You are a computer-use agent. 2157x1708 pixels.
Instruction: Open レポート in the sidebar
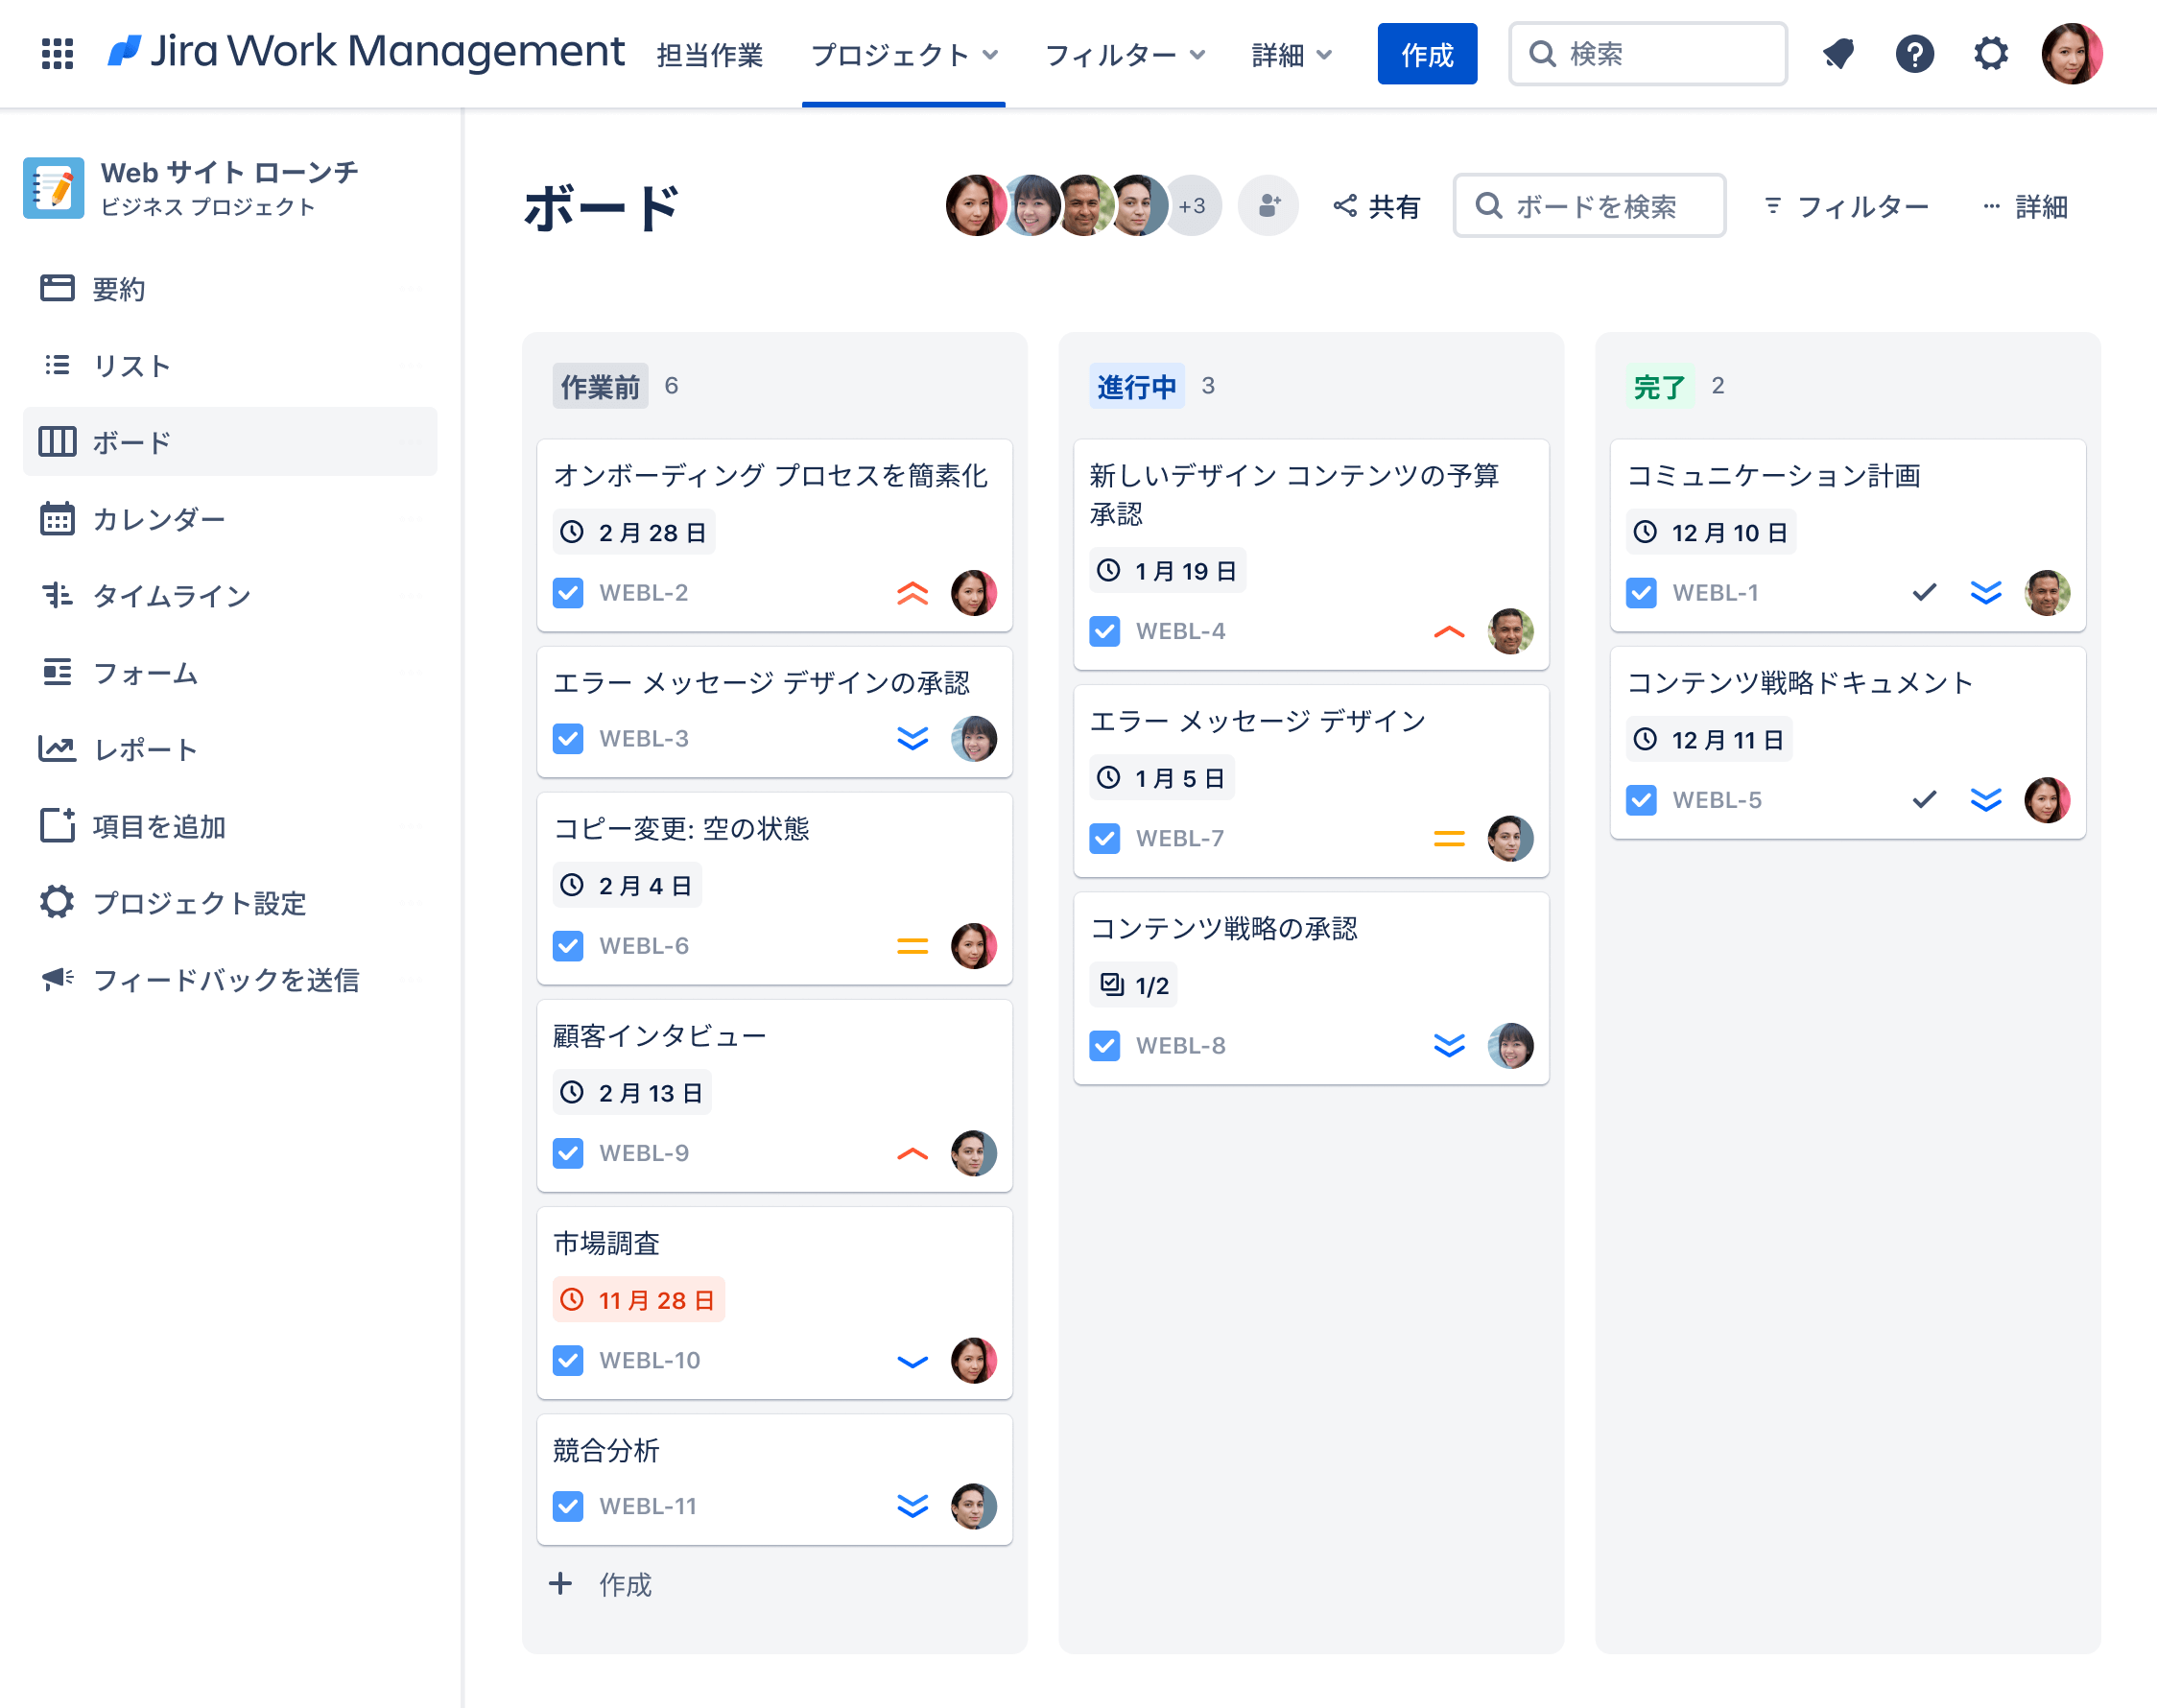tap(145, 749)
